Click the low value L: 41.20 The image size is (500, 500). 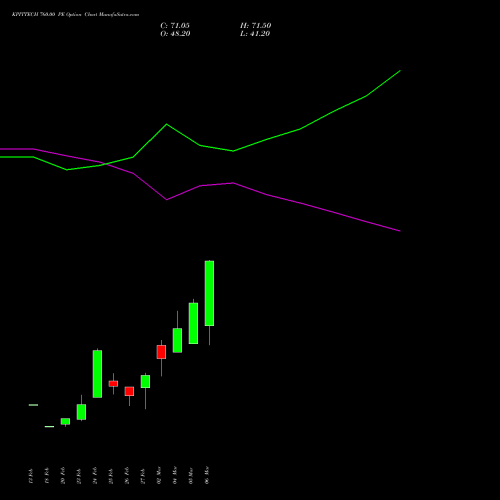click(255, 34)
